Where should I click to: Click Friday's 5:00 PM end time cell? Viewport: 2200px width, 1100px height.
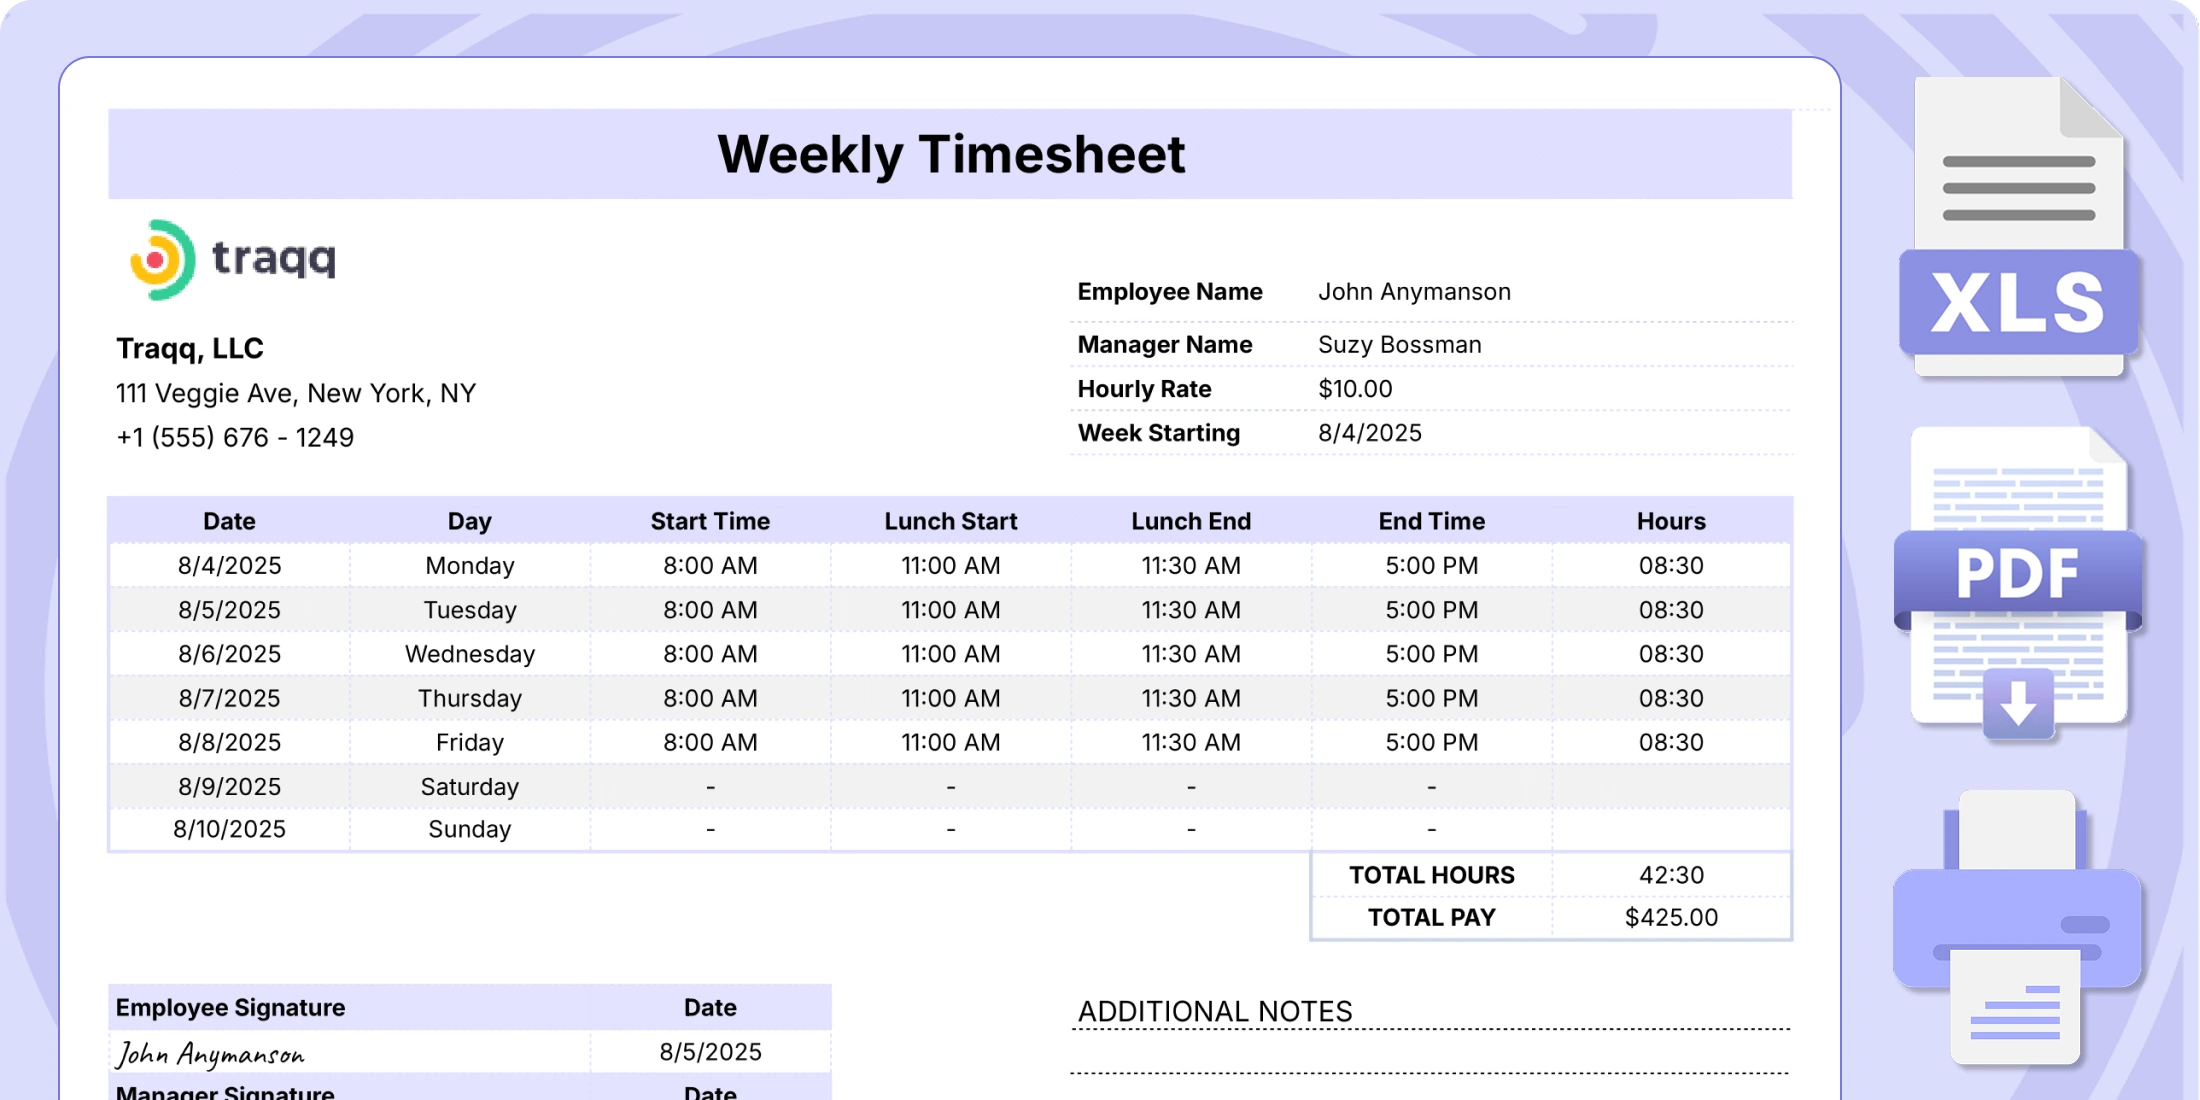1432,742
